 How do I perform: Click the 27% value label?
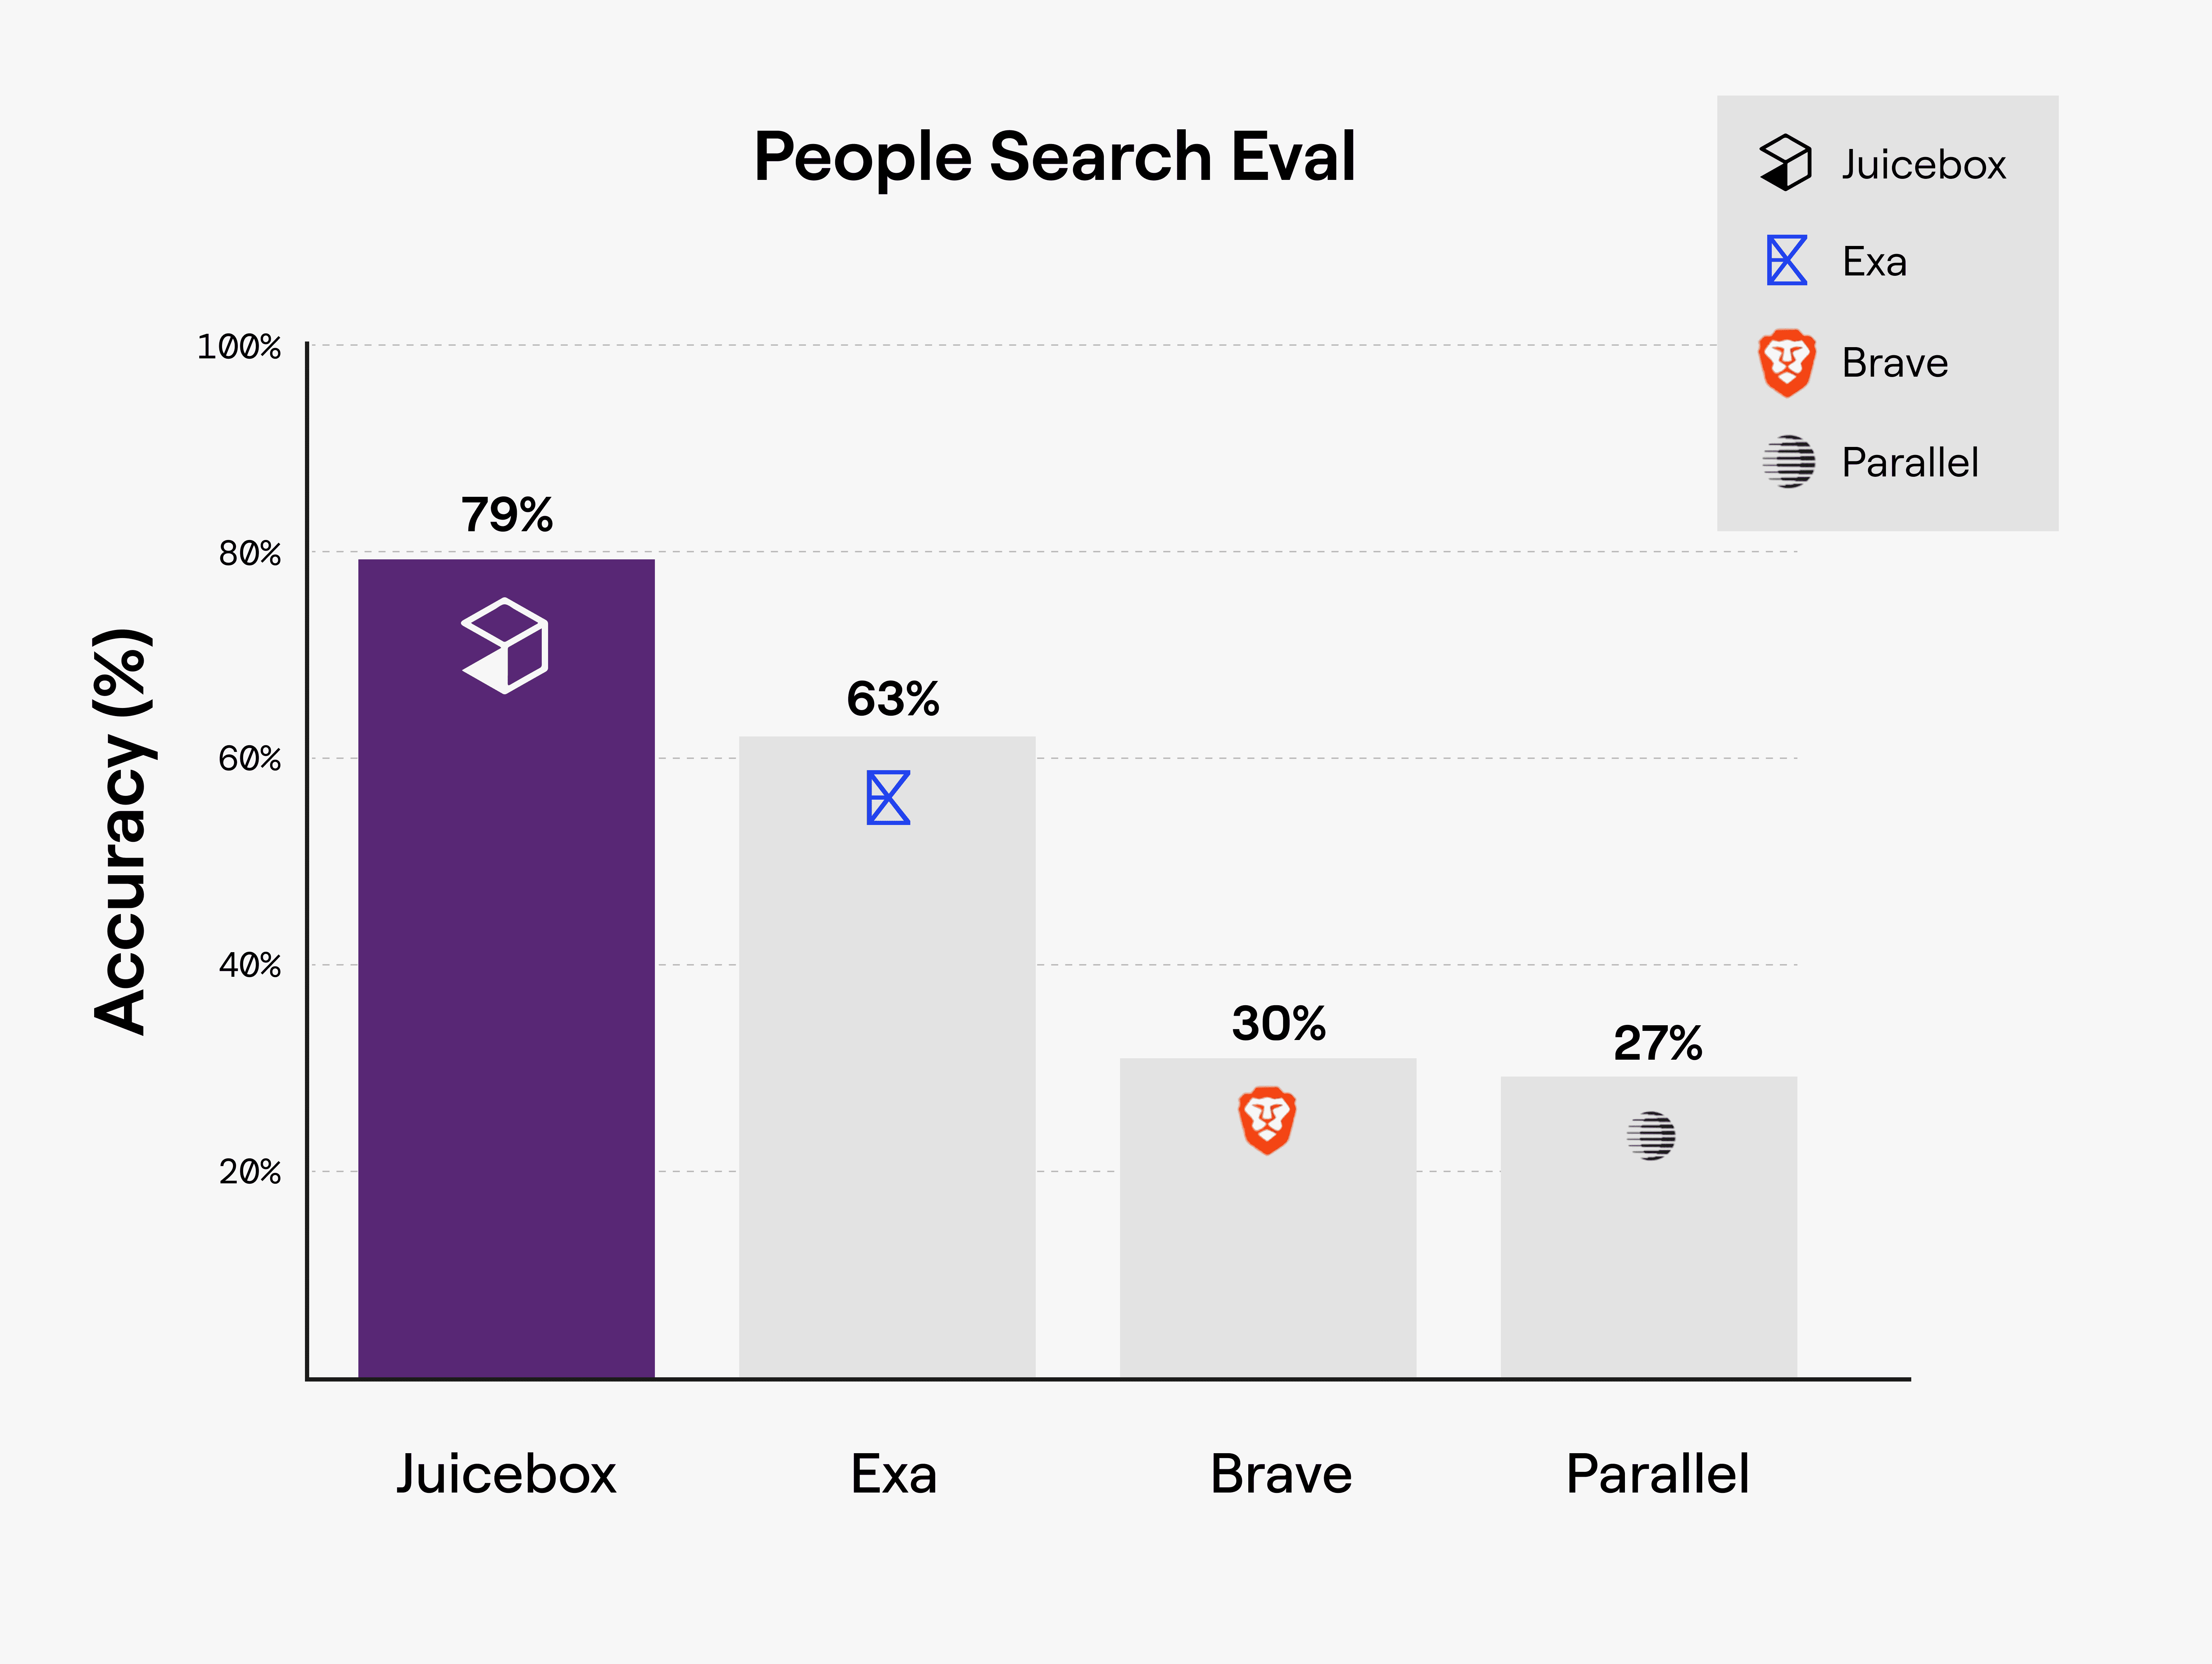tap(1658, 1043)
